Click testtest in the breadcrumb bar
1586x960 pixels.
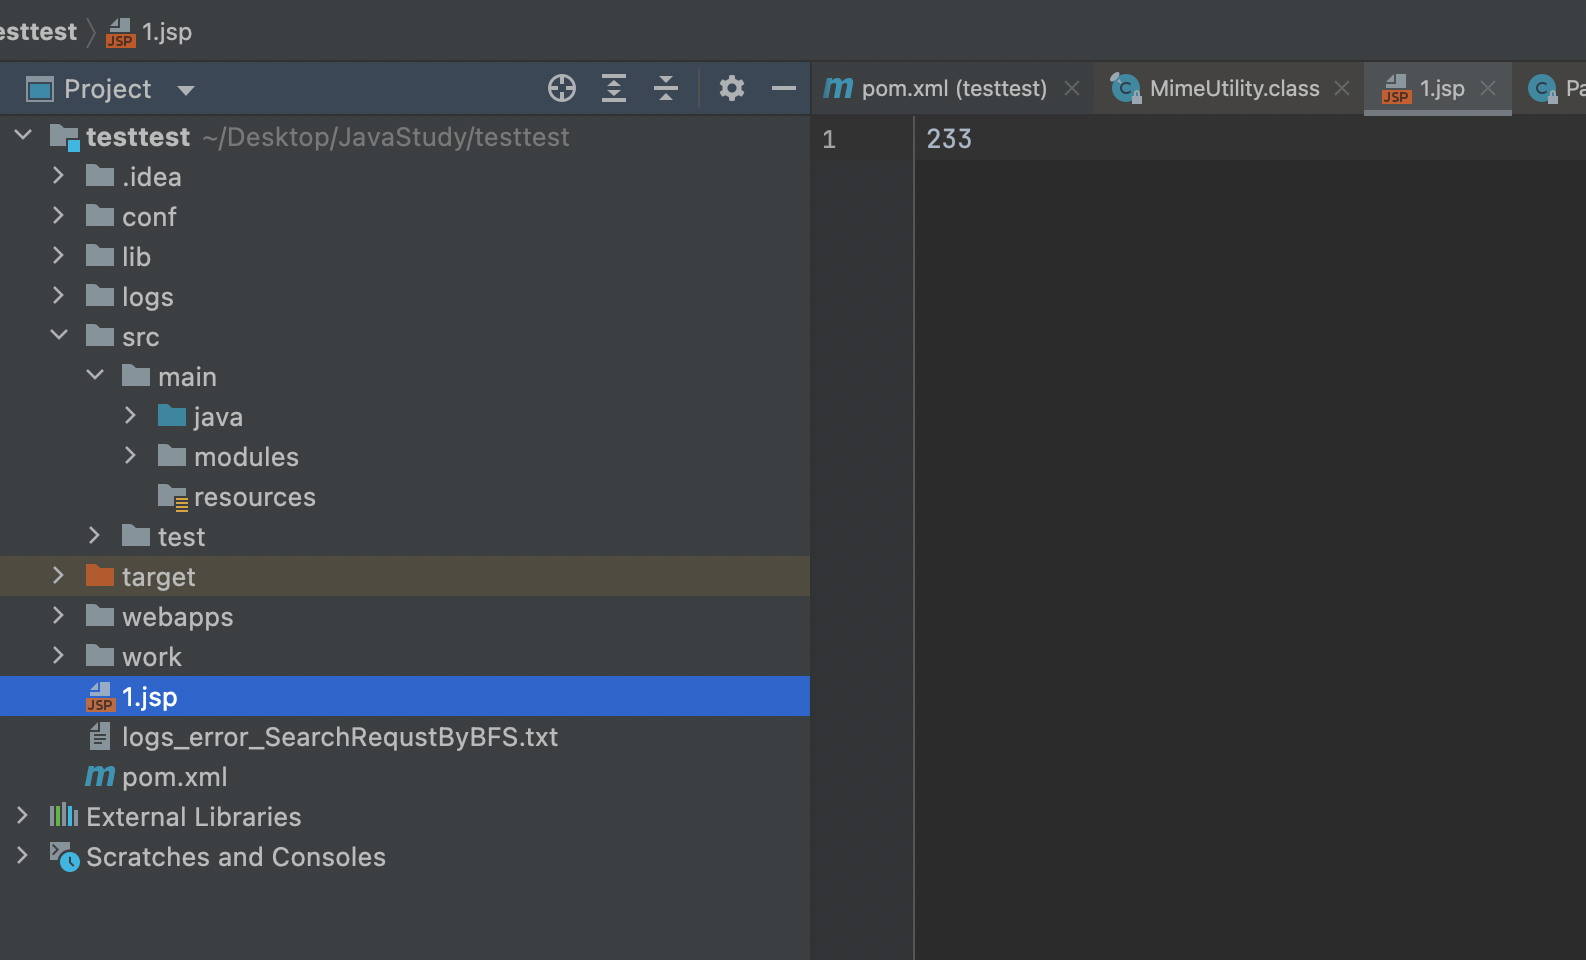click(38, 31)
